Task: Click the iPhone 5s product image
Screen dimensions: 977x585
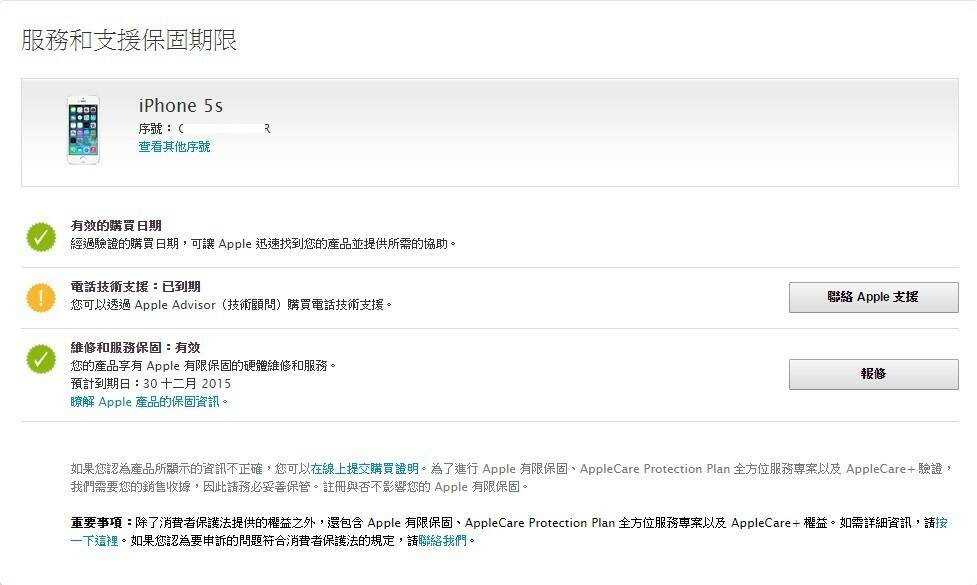Action: click(83, 129)
